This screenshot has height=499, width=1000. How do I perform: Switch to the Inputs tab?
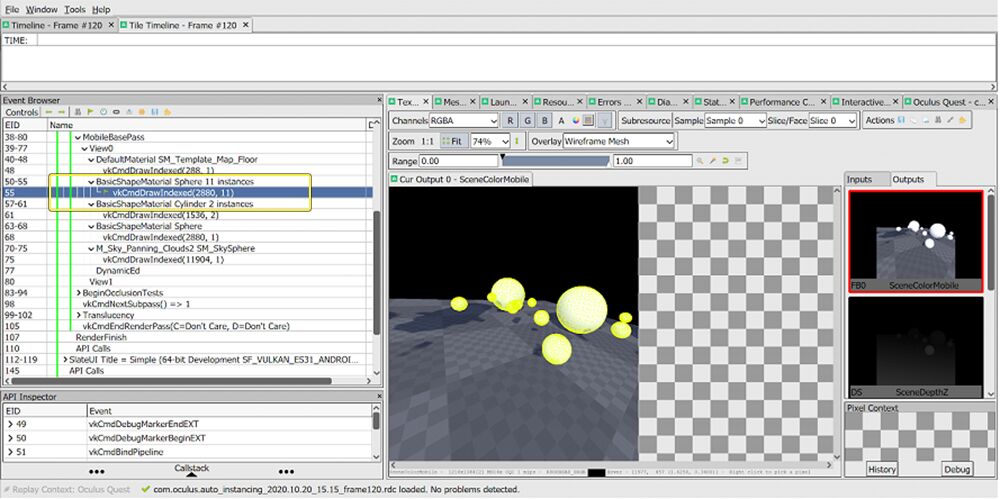(x=860, y=179)
